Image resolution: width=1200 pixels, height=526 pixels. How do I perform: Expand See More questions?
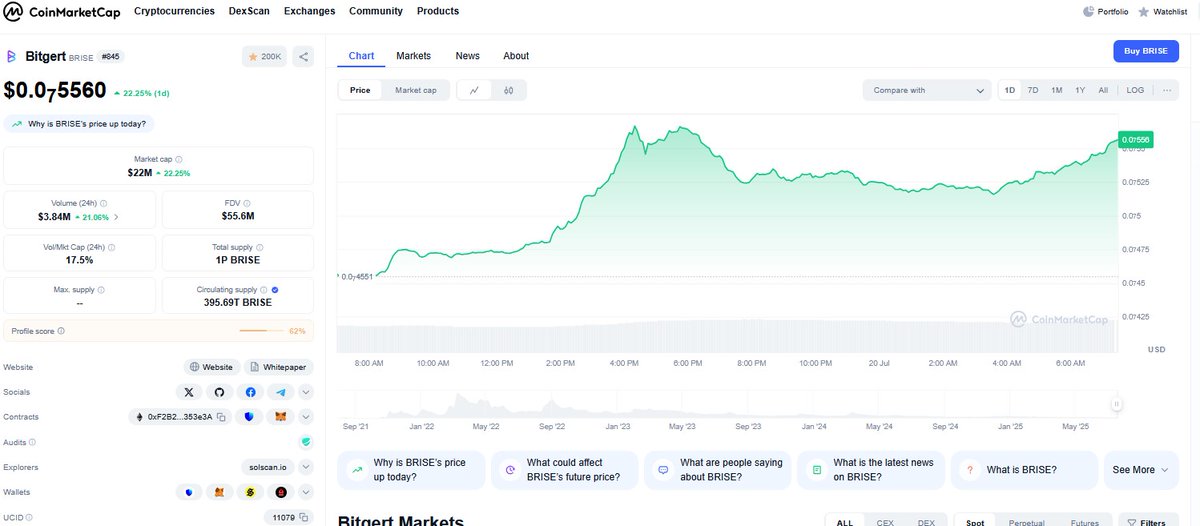[1141, 470]
